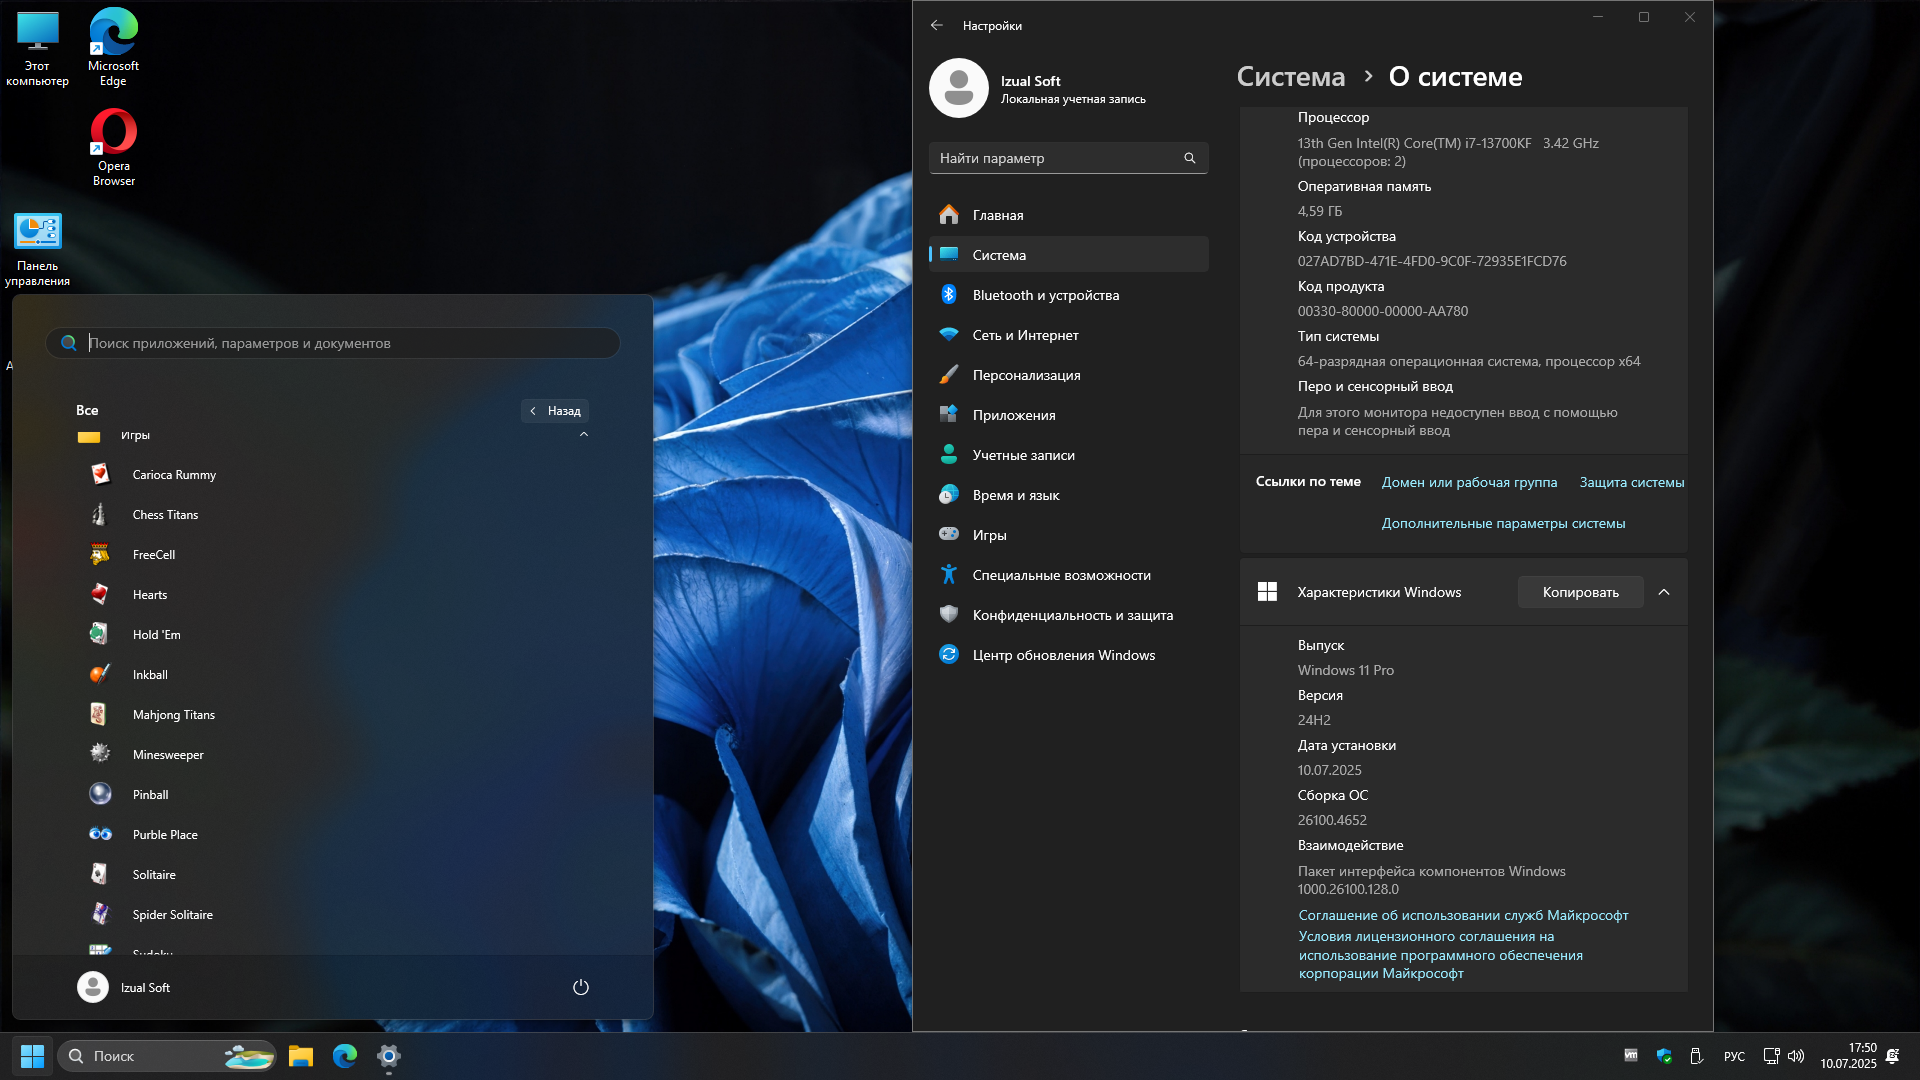Open Microsoft software license terms link
The height and width of the screenshot is (1080, 1920).
[1440, 955]
